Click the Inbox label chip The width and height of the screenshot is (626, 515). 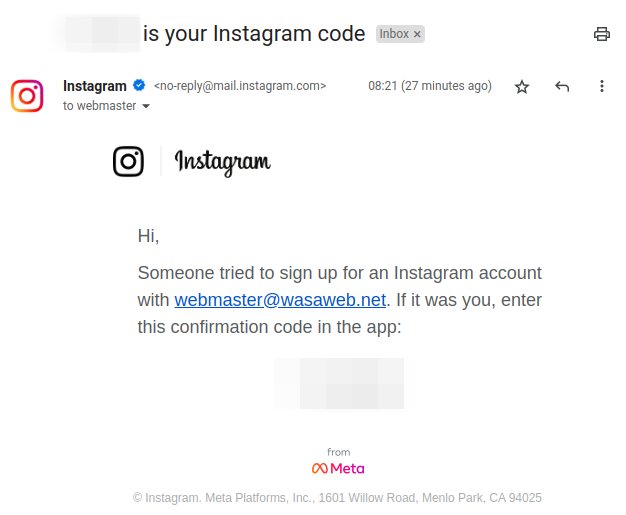point(400,34)
